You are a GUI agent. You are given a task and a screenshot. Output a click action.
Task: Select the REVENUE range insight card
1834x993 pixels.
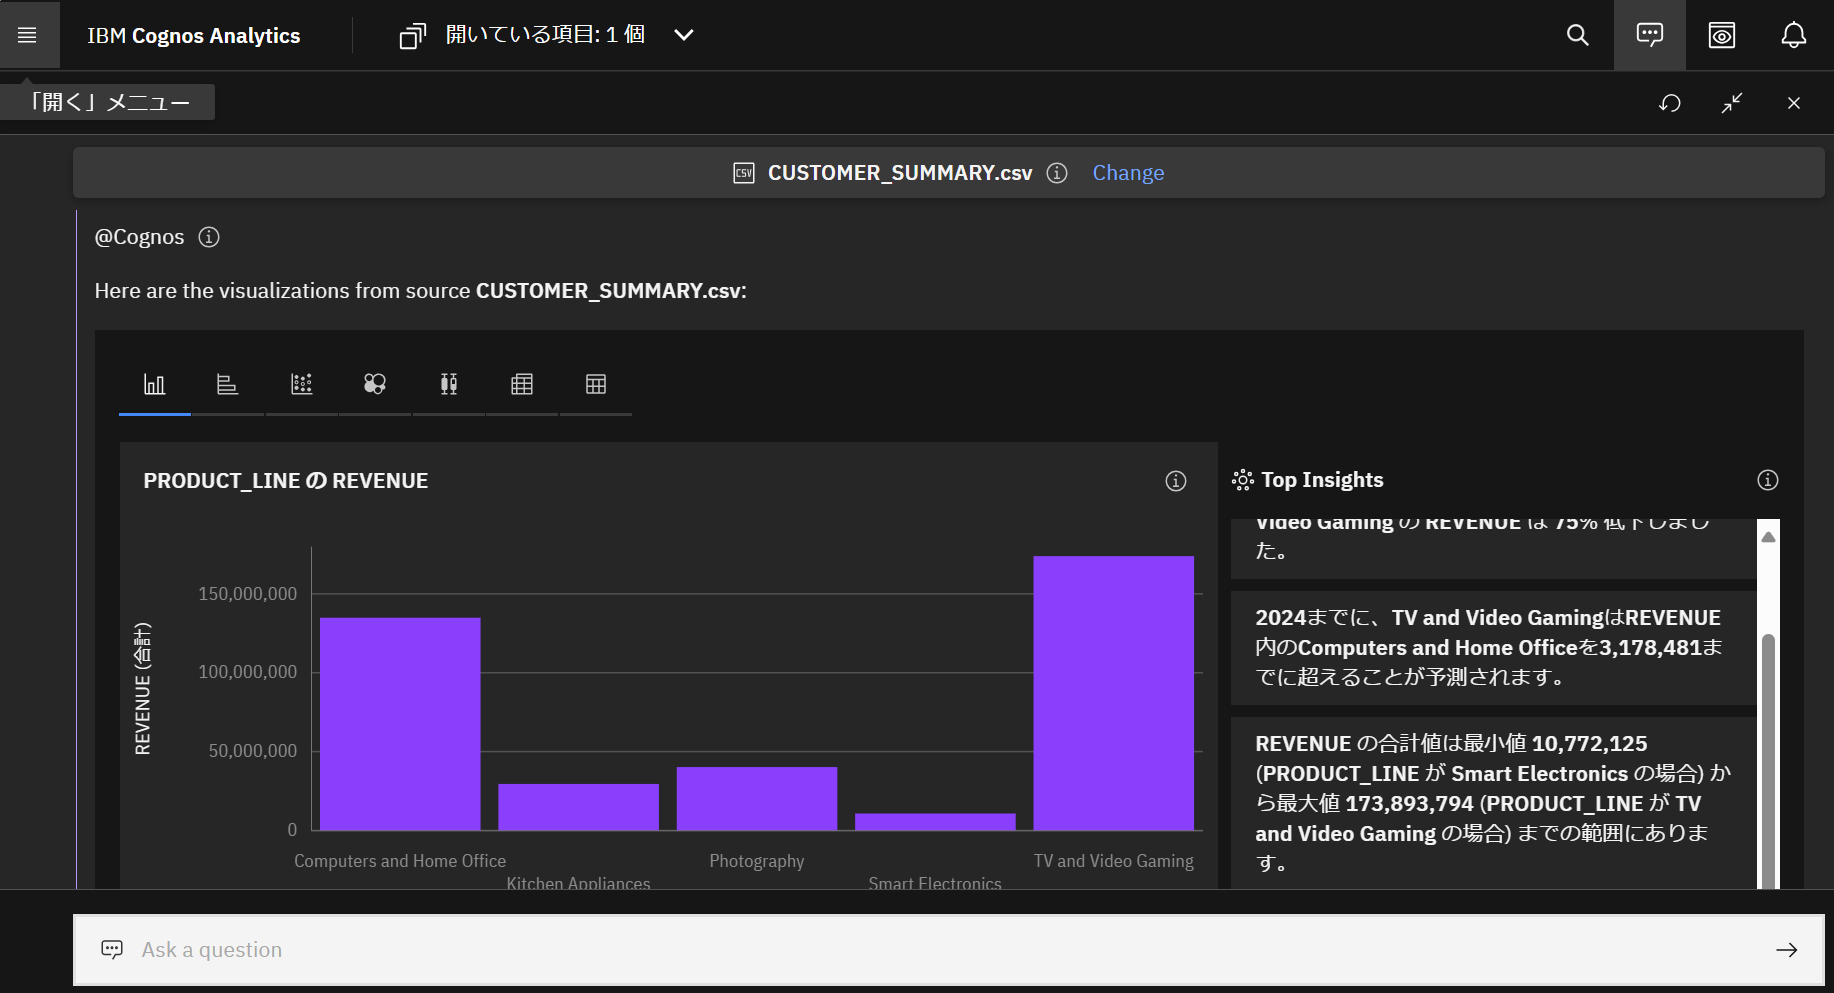(1493, 802)
